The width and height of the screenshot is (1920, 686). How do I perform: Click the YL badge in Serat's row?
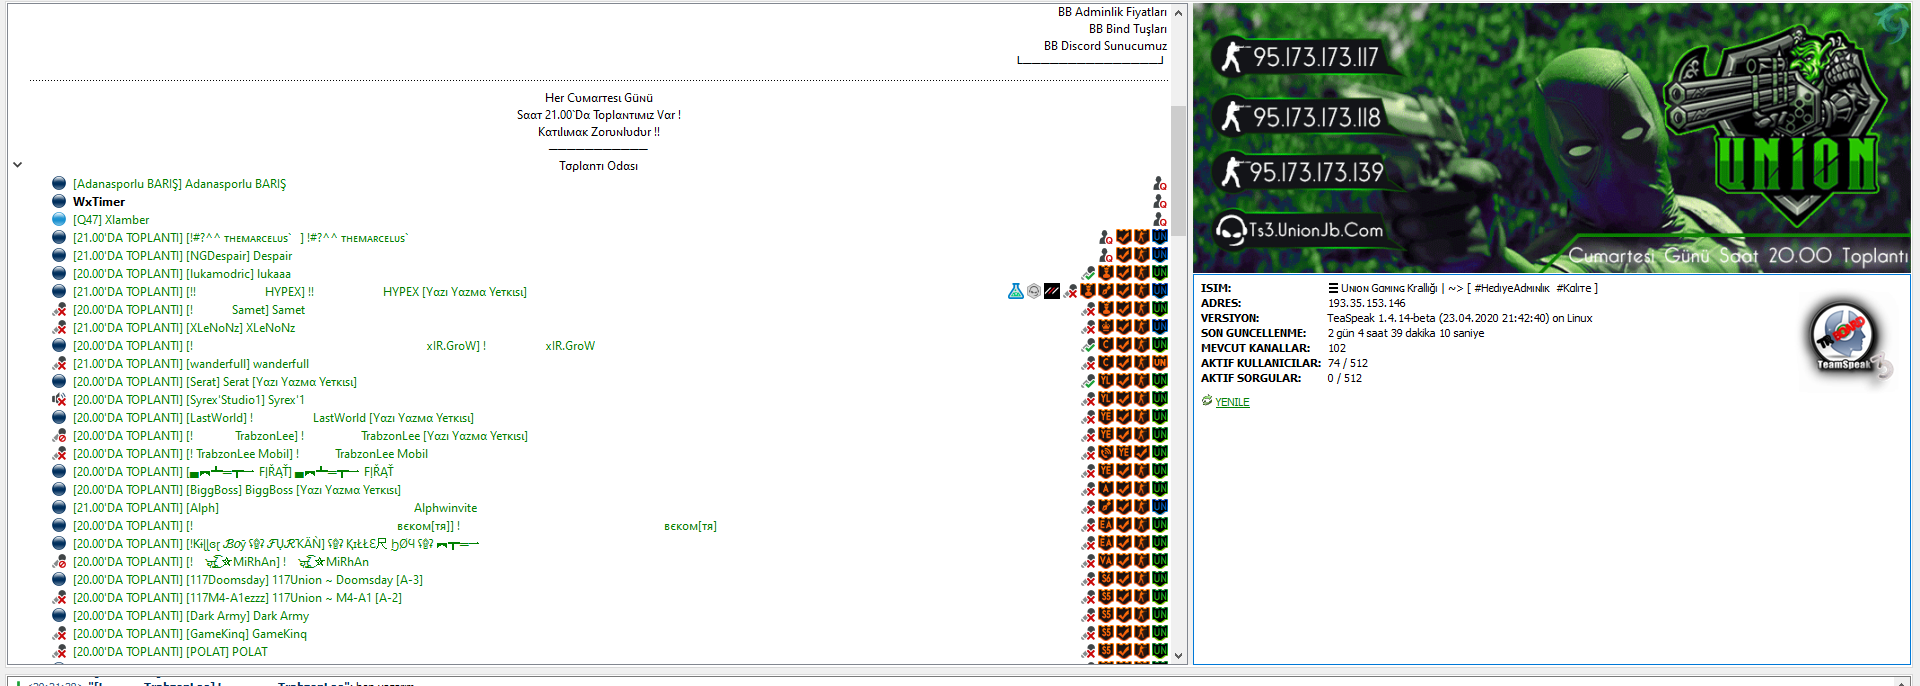(1106, 381)
